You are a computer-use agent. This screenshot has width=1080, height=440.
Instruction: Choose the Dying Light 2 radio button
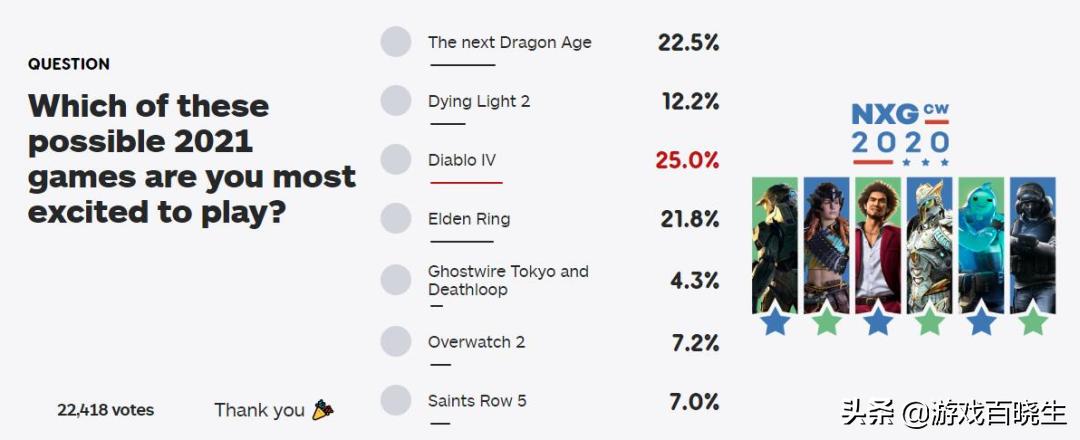point(396,101)
